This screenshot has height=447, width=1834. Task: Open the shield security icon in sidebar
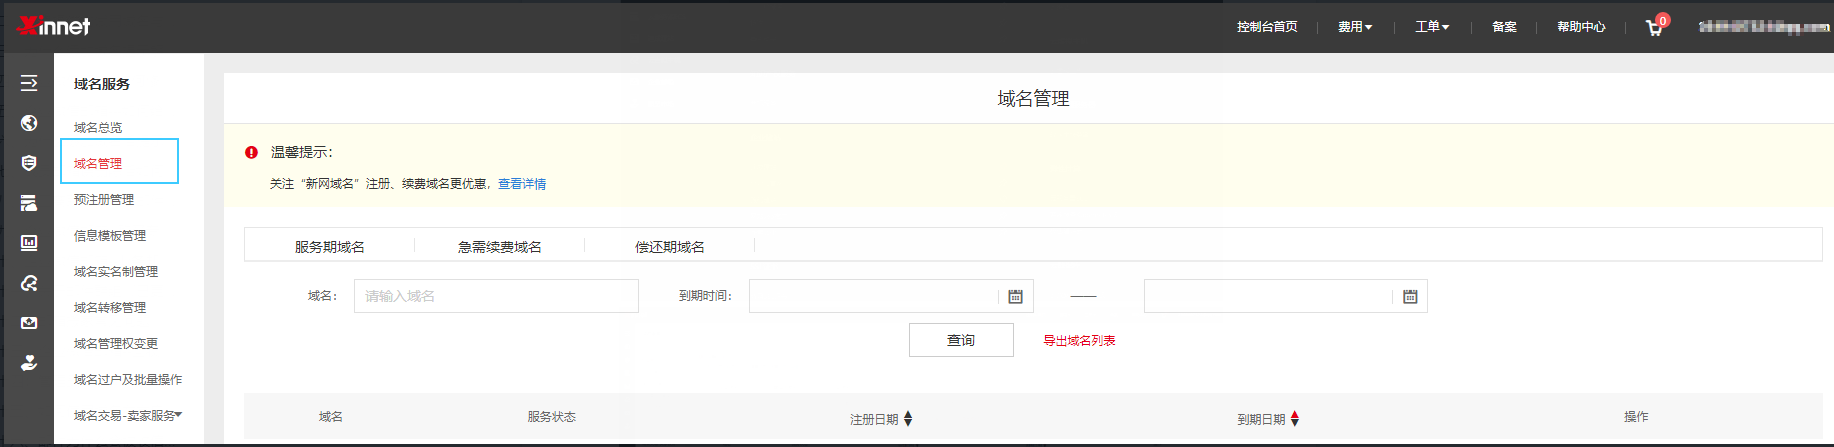[x=29, y=163]
